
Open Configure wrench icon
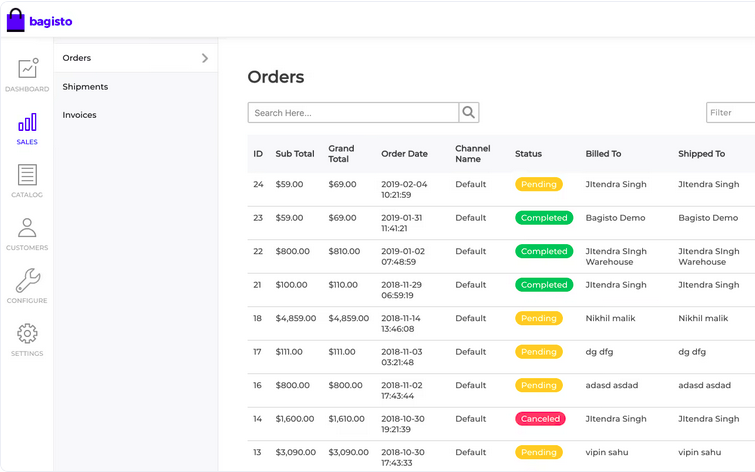pos(27,281)
